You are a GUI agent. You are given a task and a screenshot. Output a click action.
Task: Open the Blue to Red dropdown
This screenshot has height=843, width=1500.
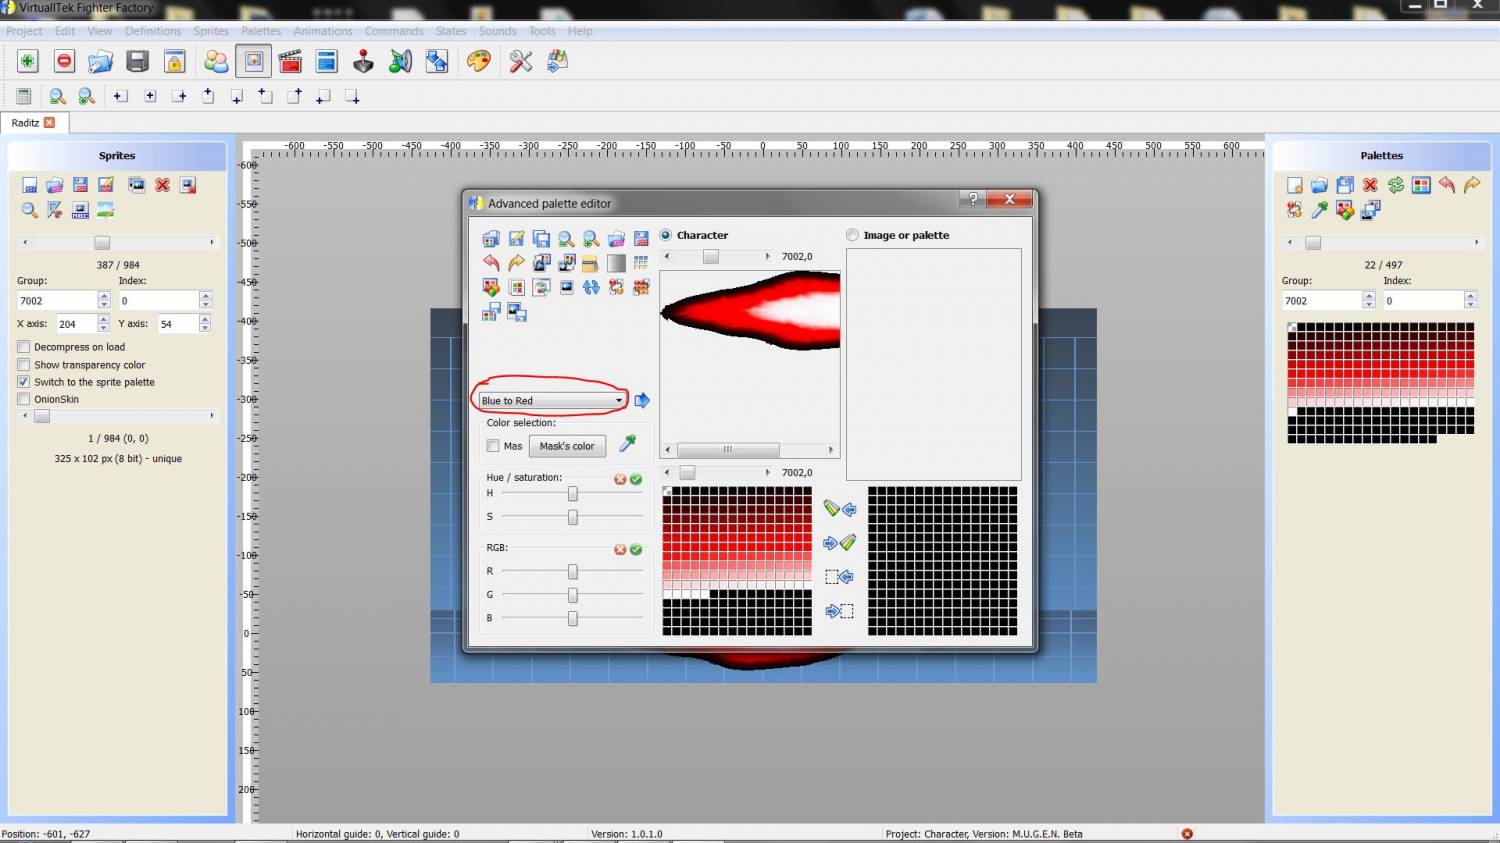click(x=552, y=400)
